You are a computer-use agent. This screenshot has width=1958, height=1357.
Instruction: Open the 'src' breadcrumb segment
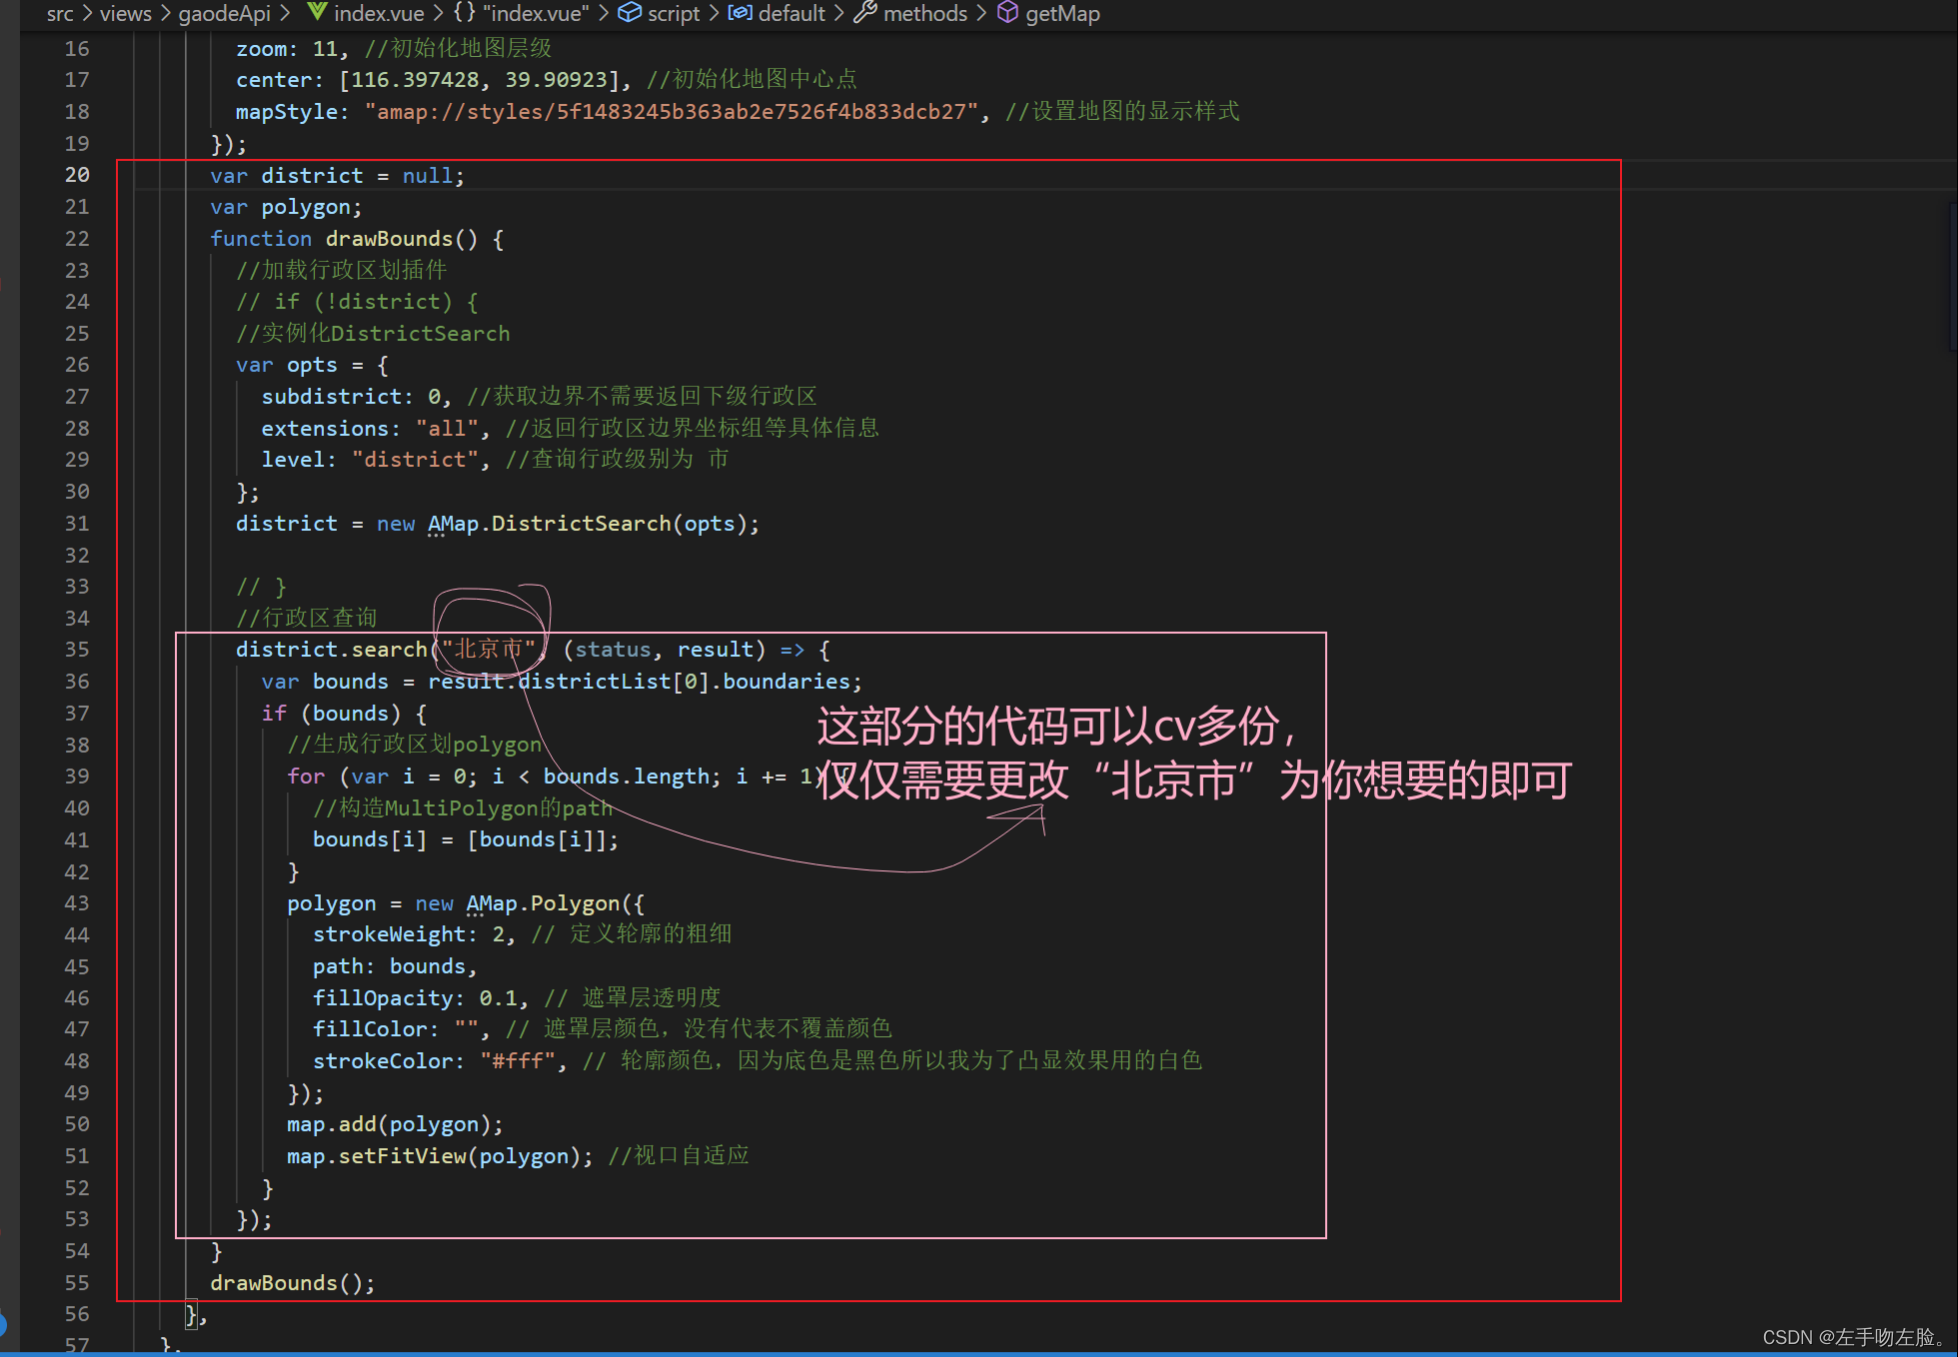tap(60, 13)
